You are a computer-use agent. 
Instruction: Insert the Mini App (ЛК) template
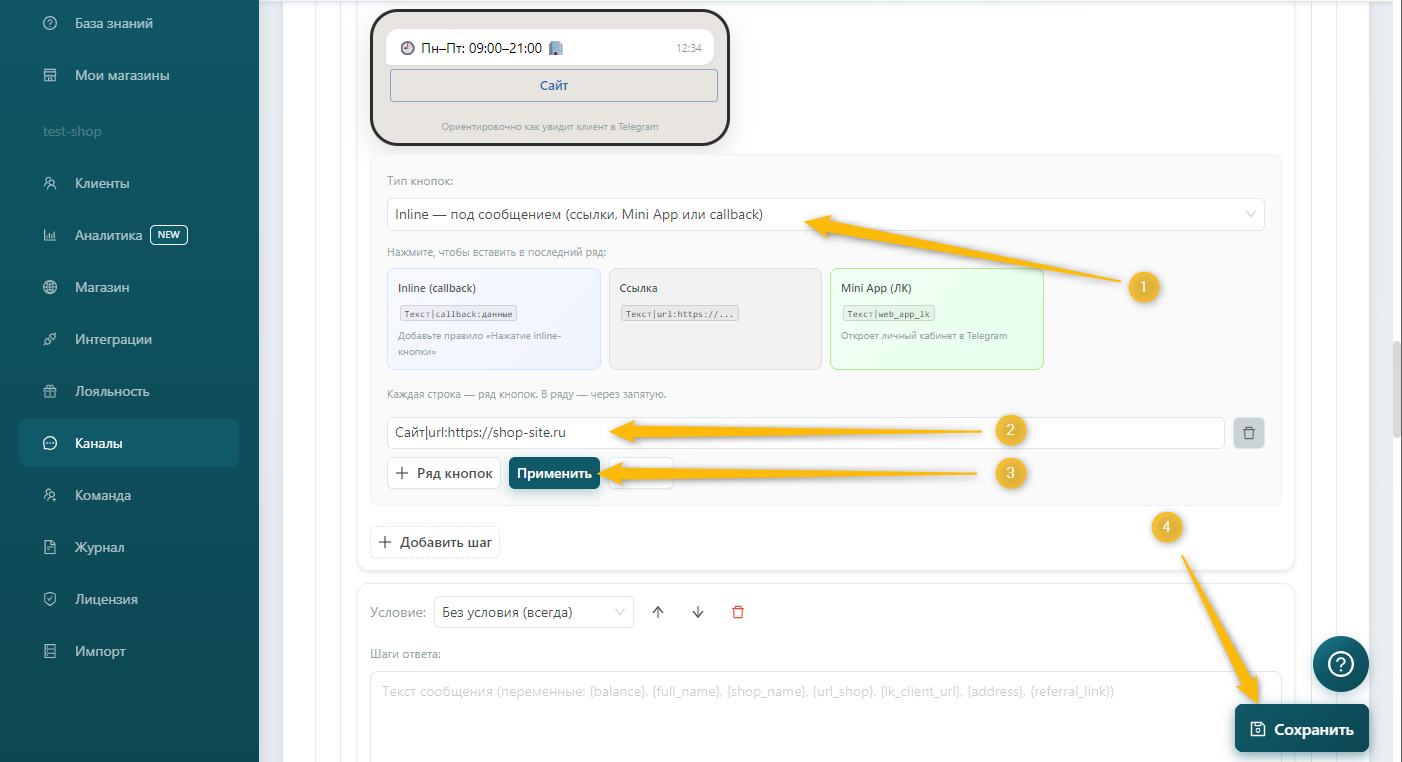point(937,319)
